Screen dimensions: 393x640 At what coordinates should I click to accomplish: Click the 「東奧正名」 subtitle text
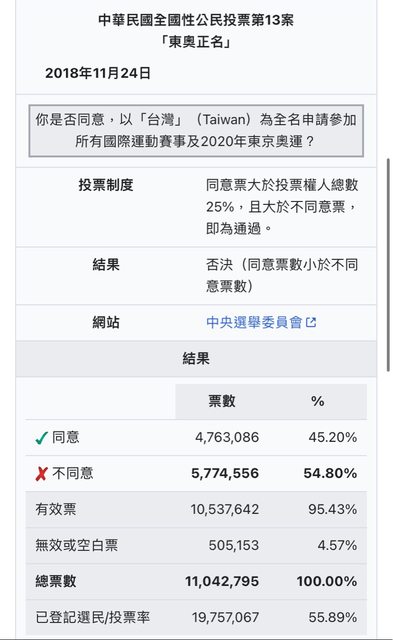(x=196, y=42)
